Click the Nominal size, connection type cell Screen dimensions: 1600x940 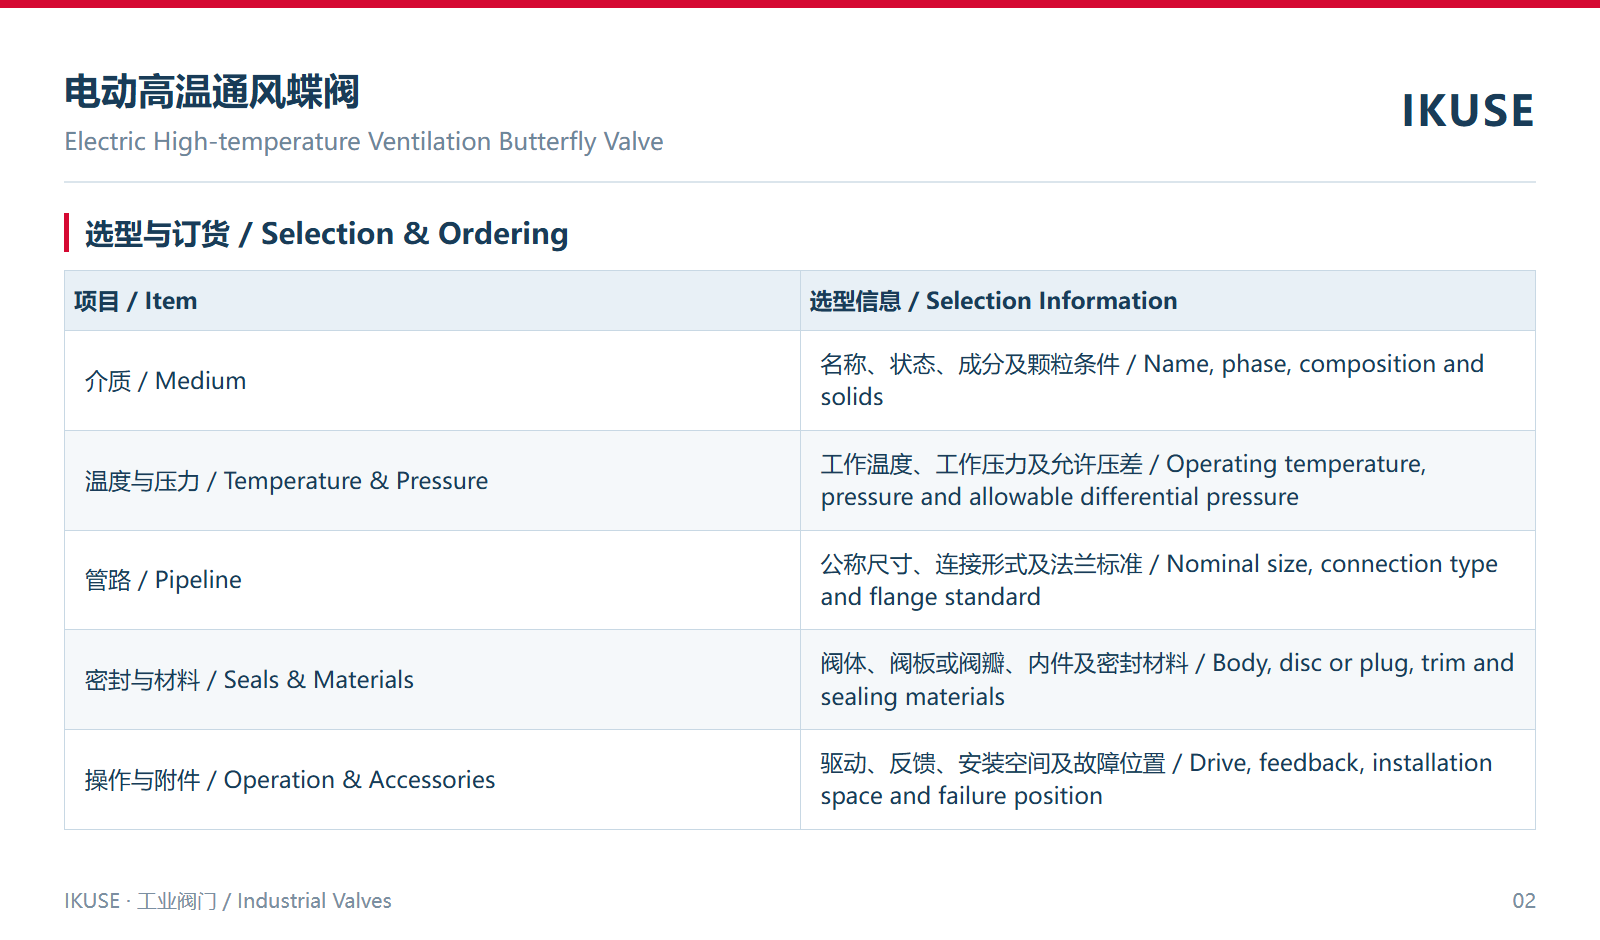1168,580
